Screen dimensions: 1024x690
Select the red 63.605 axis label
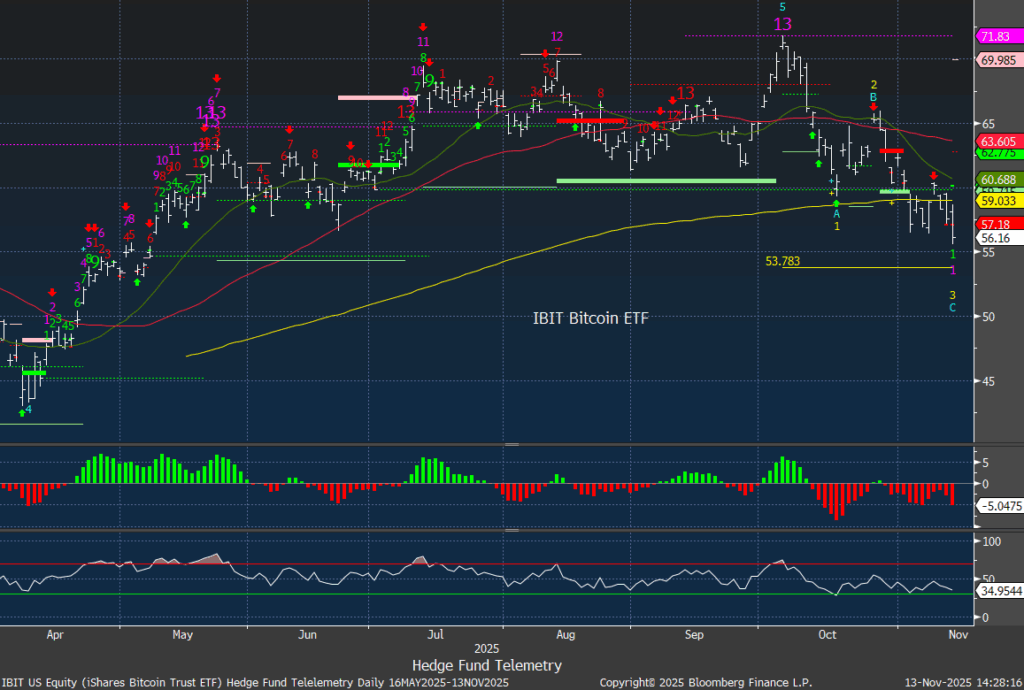pyautogui.click(x=995, y=142)
